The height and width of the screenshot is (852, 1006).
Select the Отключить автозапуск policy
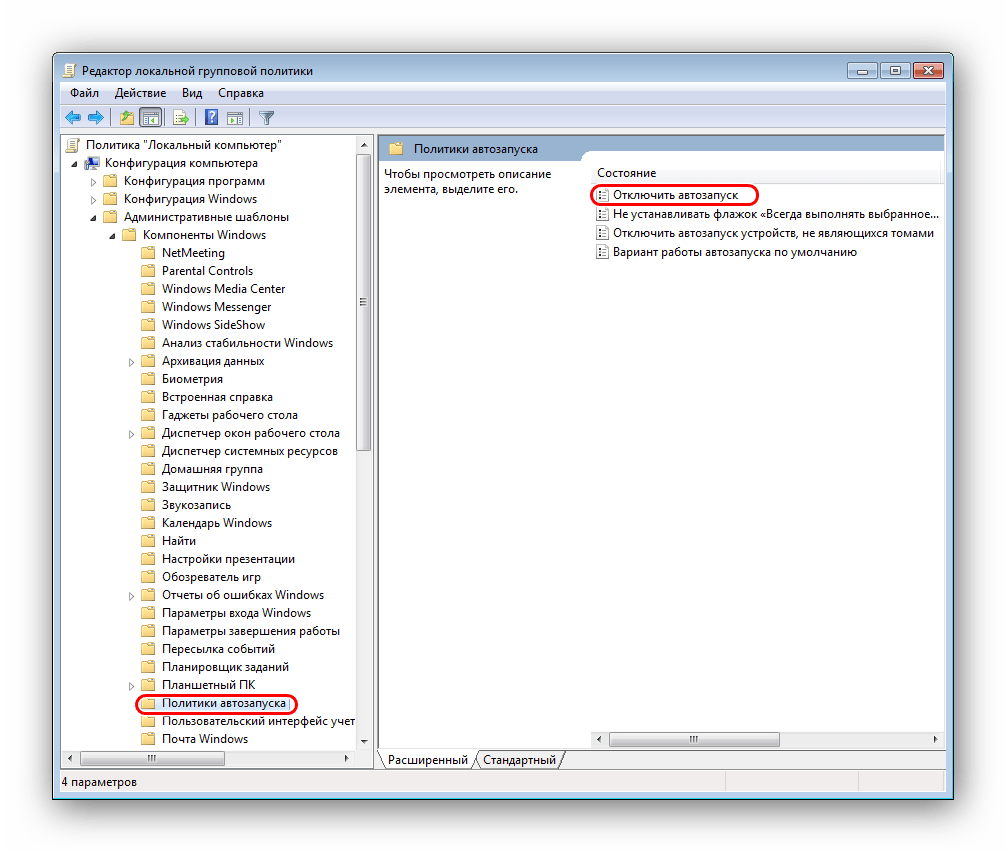pyautogui.click(x=675, y=195)
